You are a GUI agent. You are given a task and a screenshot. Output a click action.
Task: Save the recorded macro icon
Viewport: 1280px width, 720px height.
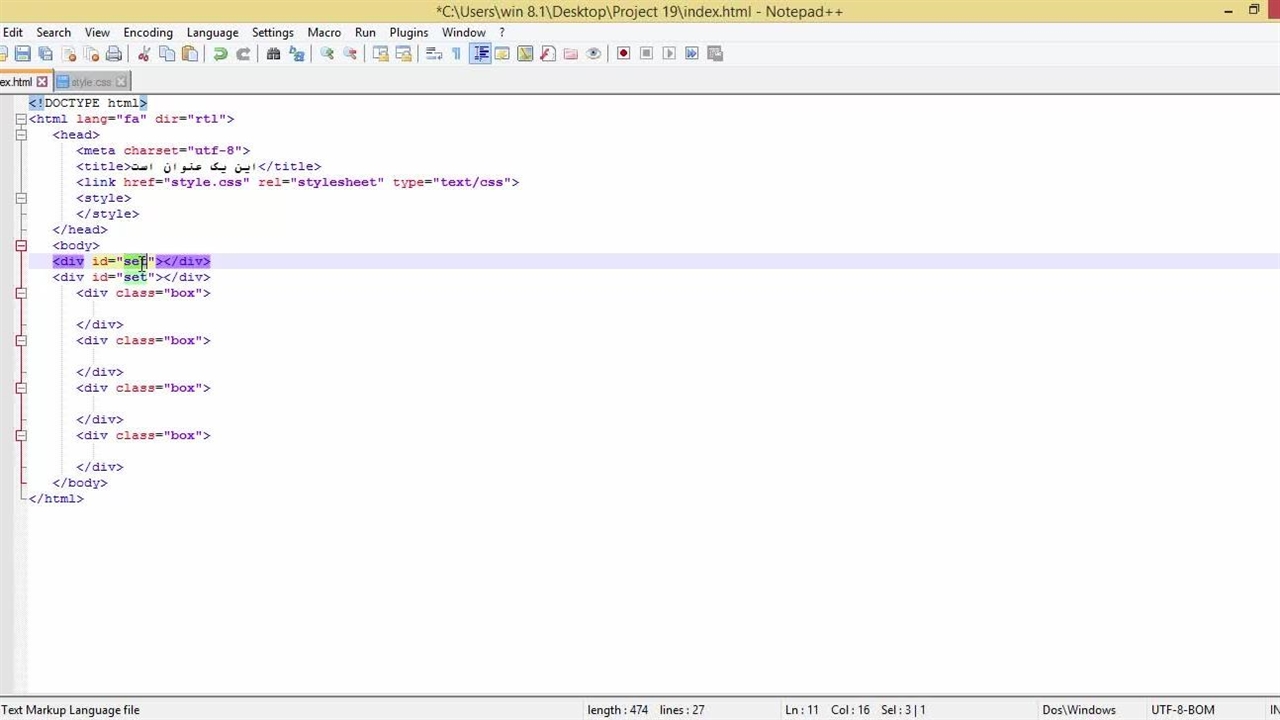click(715, 54)
